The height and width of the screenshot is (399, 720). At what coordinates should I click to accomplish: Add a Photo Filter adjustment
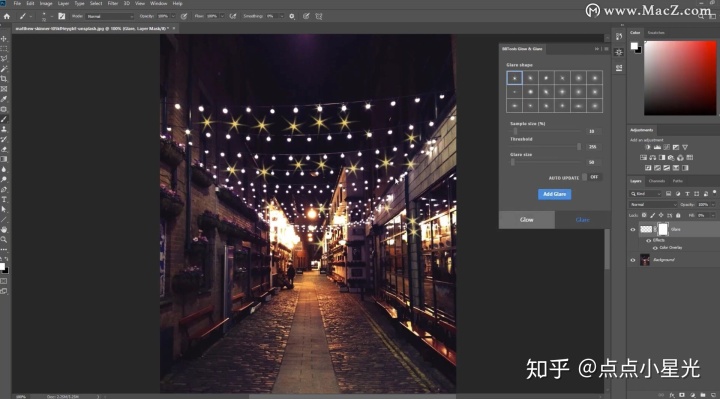(671, 157)
